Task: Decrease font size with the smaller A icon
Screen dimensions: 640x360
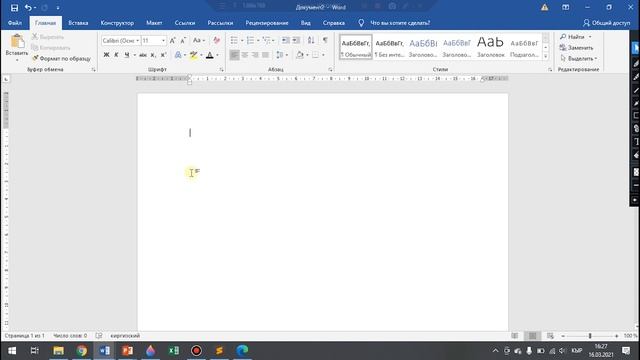Action: pyautogui.click(x=183, y=40)
